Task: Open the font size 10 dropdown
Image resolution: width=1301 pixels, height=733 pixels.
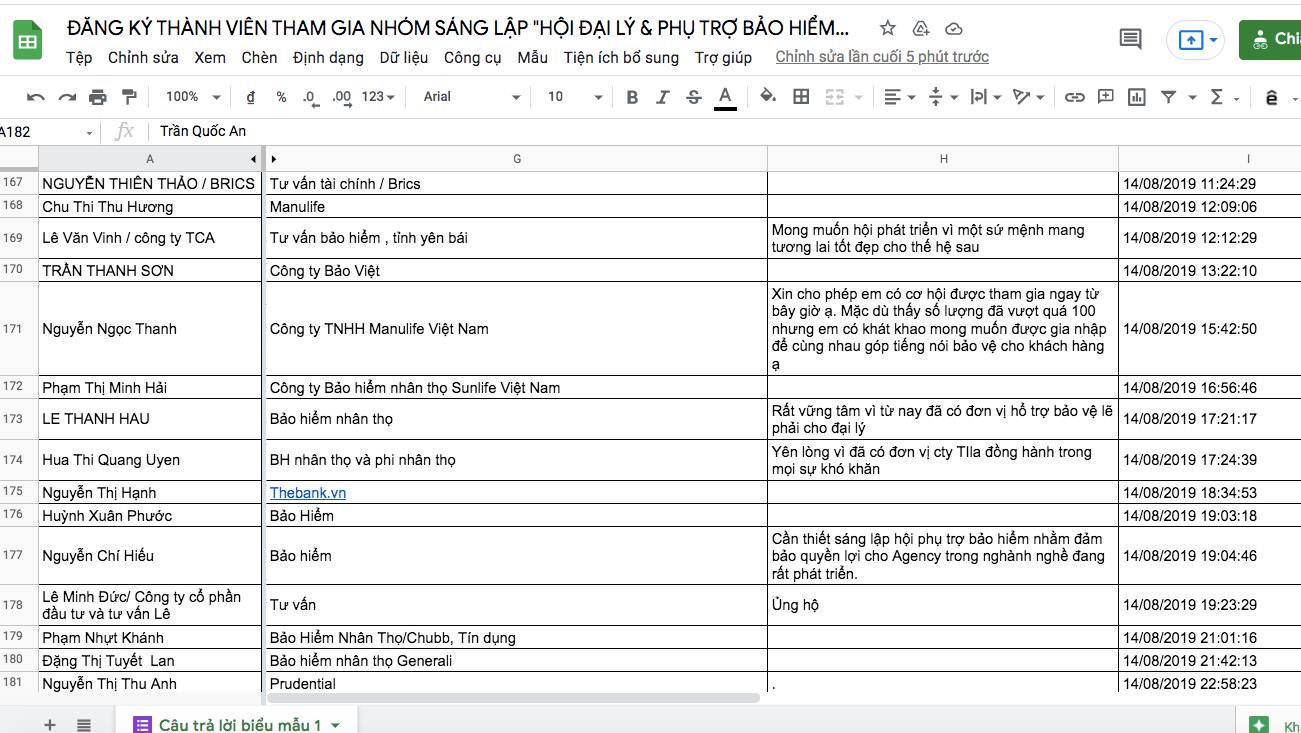Action: [575, 97]
